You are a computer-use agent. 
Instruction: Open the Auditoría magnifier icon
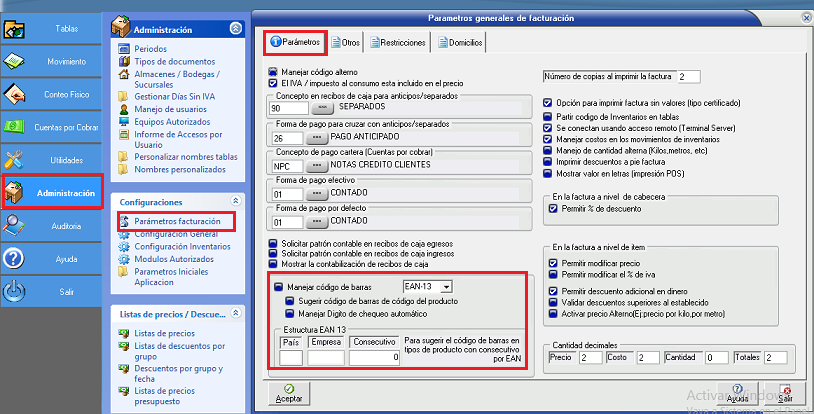coord(16,226)
